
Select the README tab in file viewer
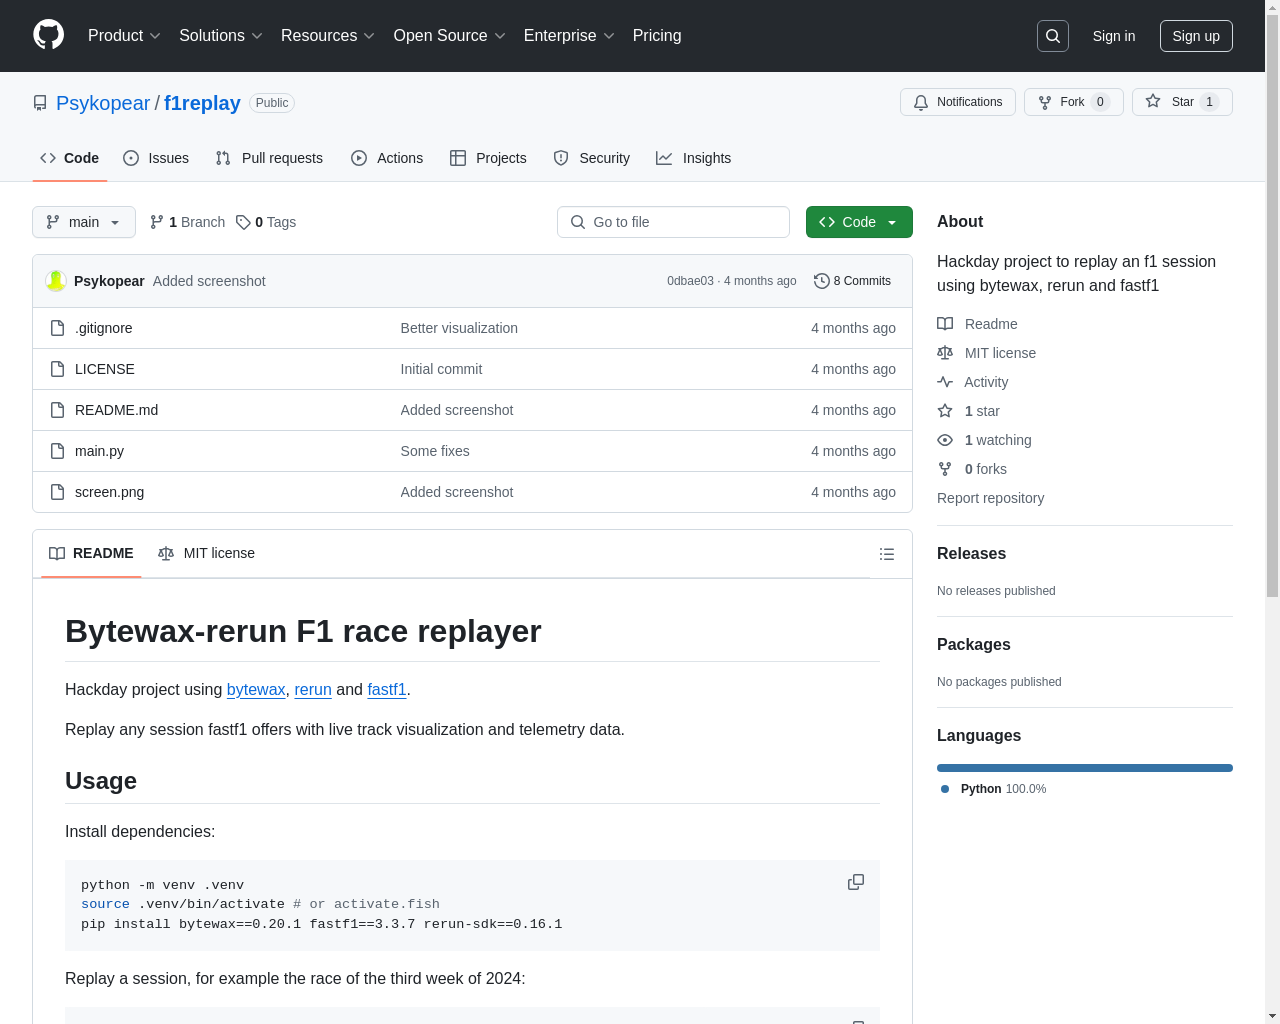pyautogui.click(x=91, y=553)
